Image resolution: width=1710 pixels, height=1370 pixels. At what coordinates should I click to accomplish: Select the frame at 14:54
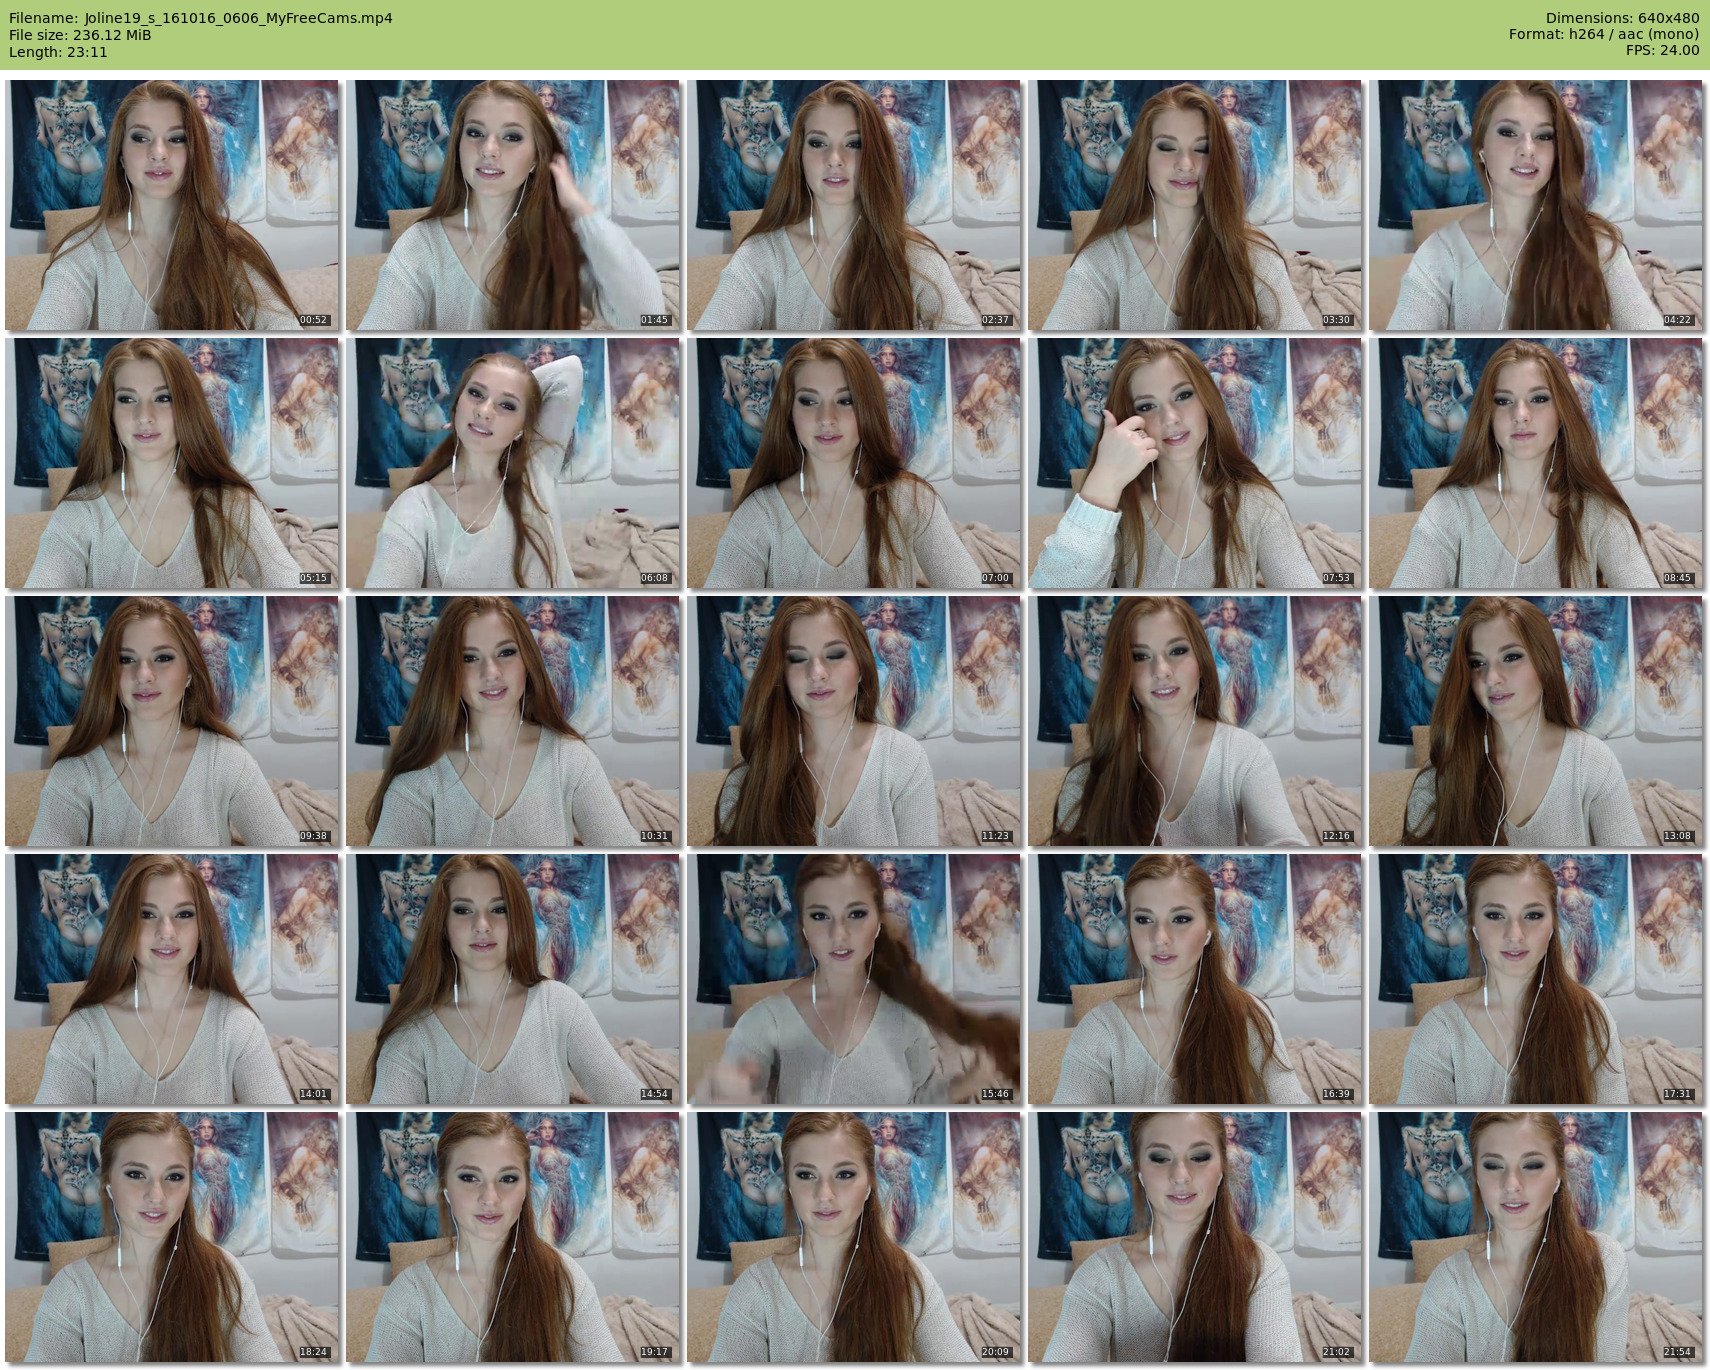pos(513,979)
